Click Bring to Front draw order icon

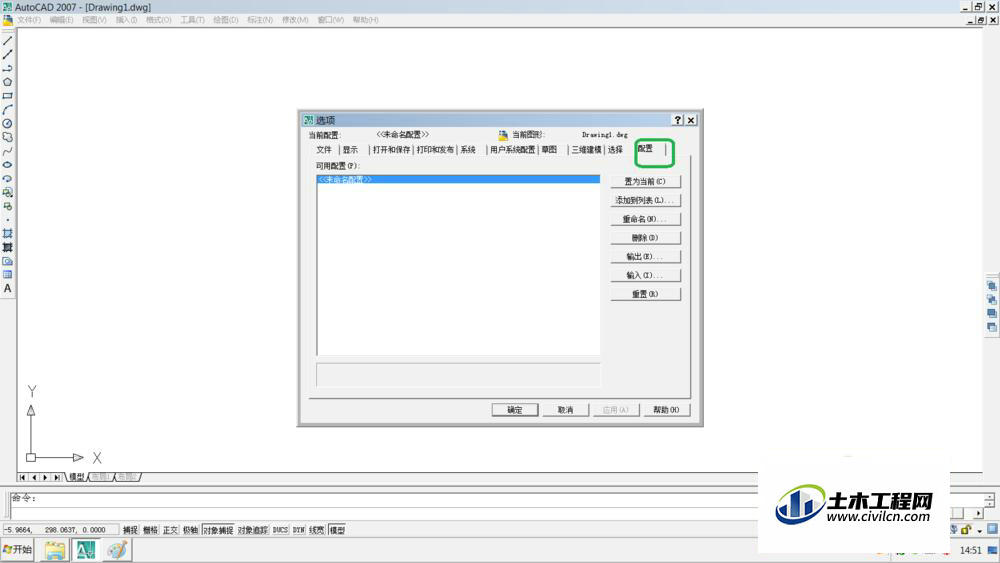(x=992, y=286)
